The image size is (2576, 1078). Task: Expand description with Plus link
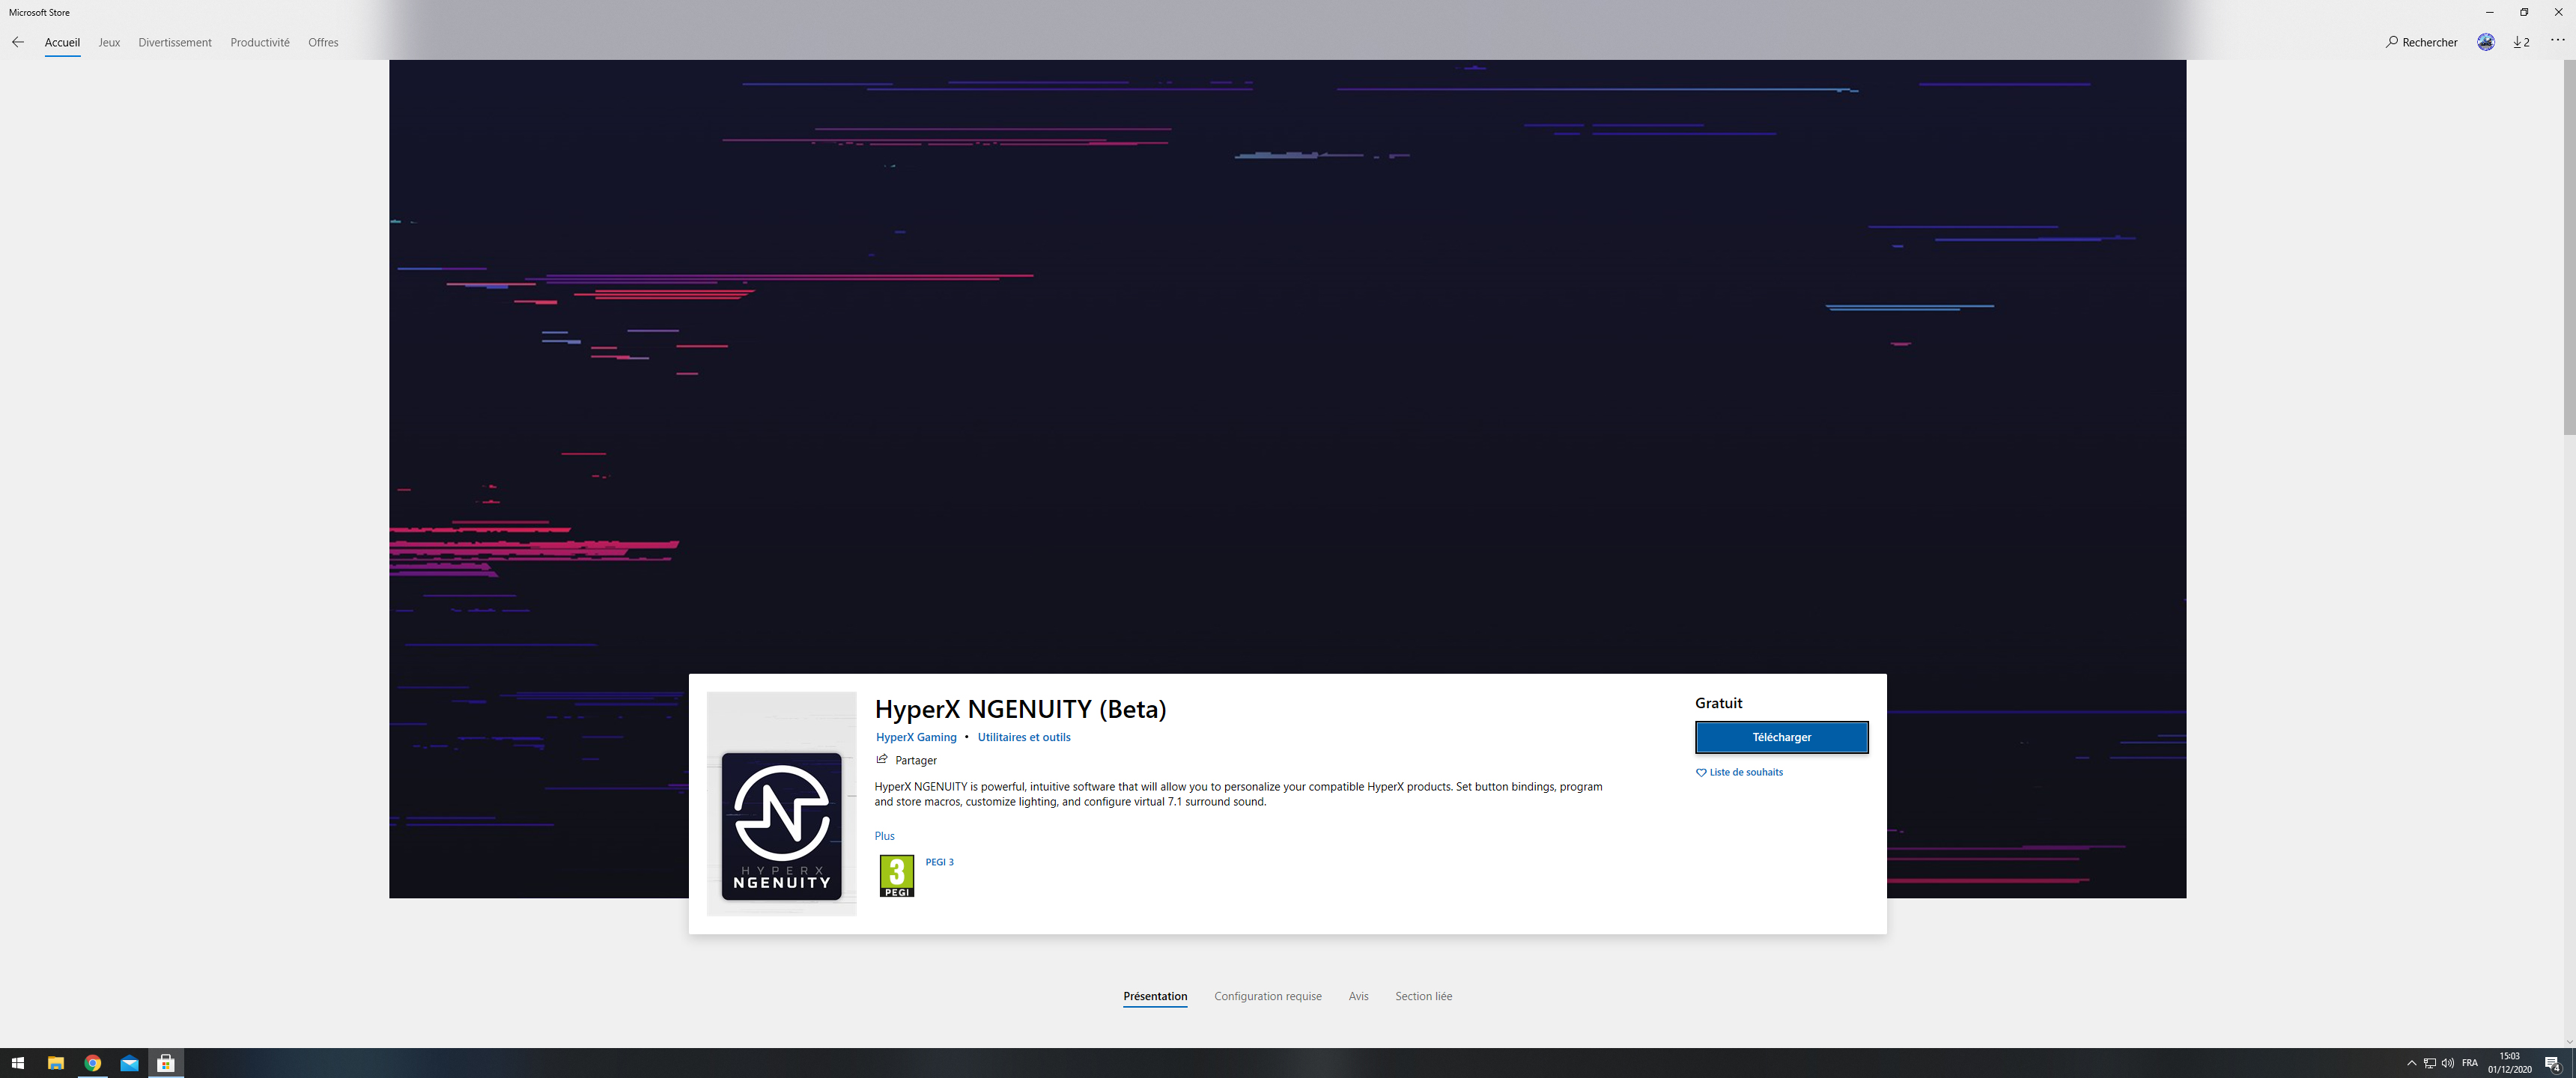click(884, 836)
